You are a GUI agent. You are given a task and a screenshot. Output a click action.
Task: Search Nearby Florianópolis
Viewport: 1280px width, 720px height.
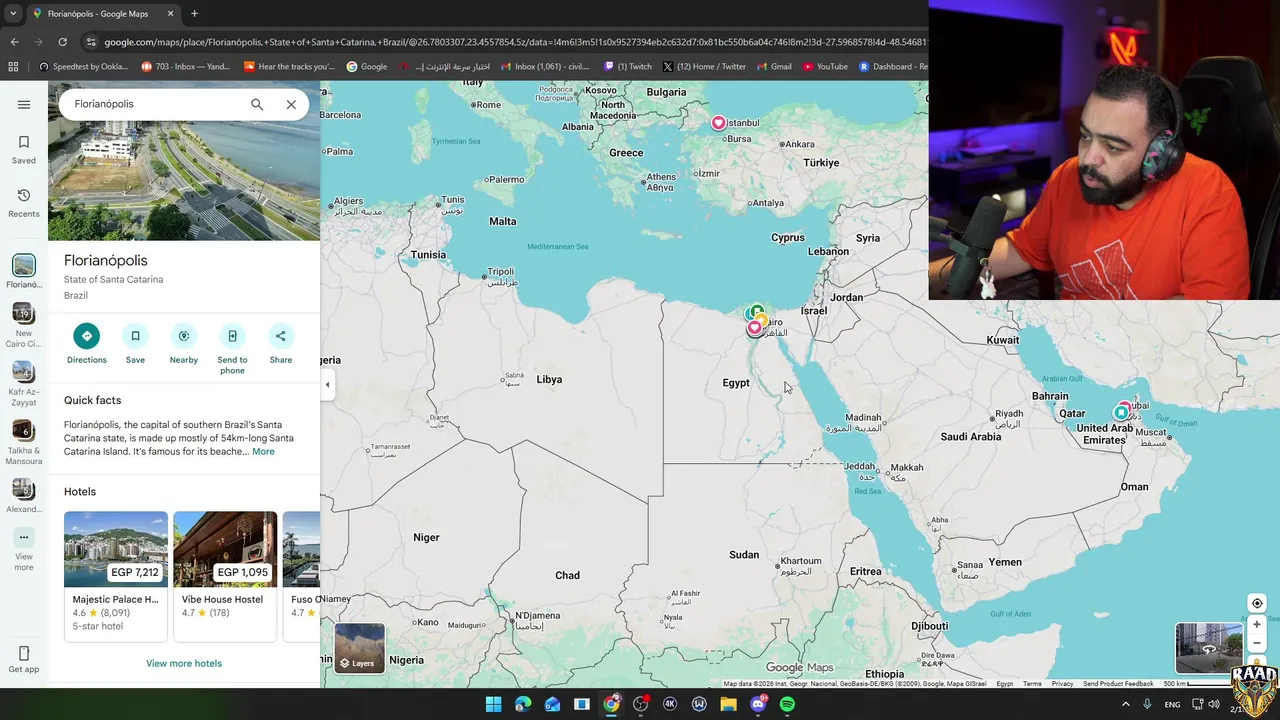tap(184, 343)
